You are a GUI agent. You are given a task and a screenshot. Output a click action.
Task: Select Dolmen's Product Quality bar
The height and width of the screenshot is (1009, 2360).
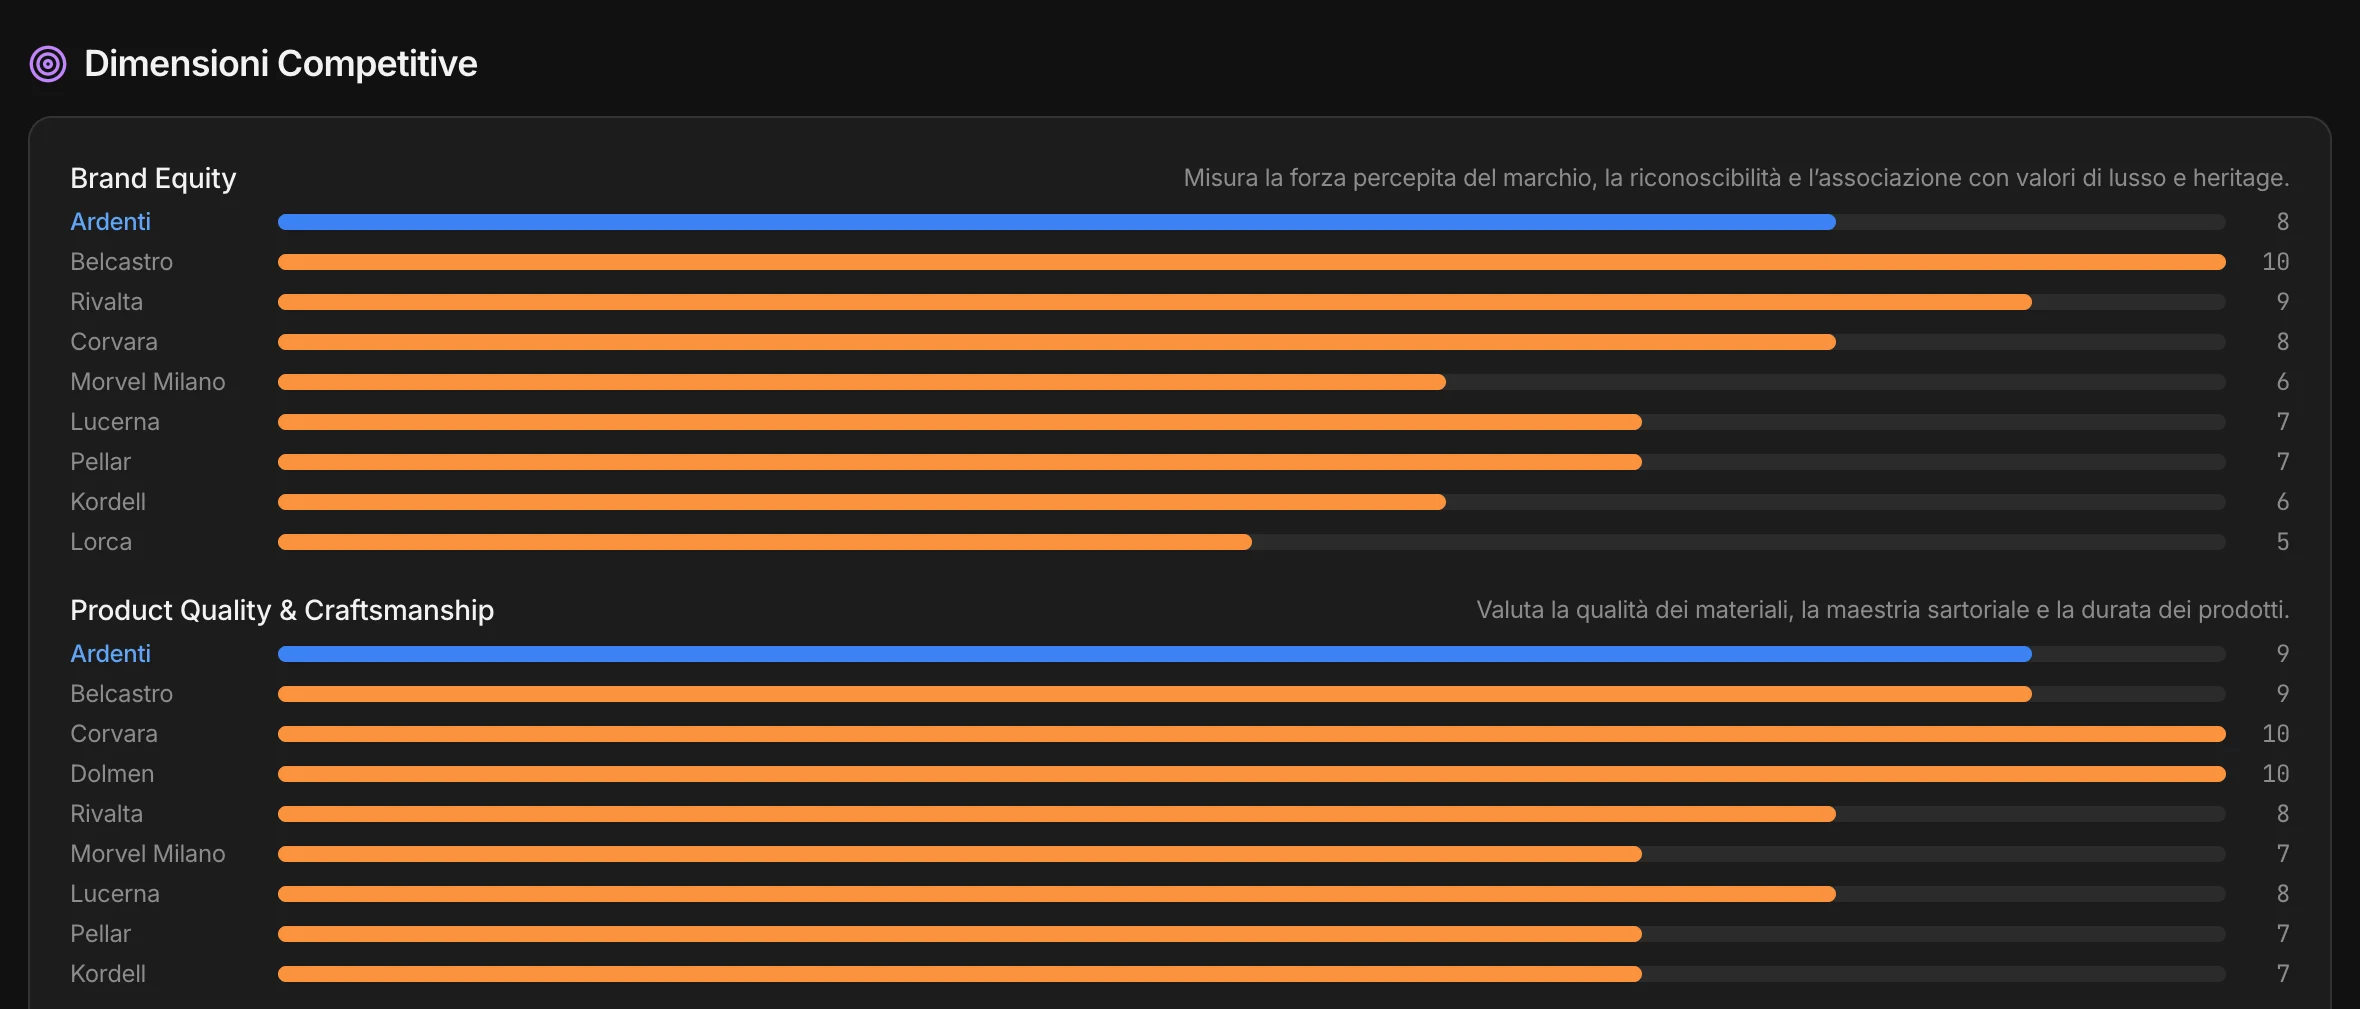tap(1252, 774)
